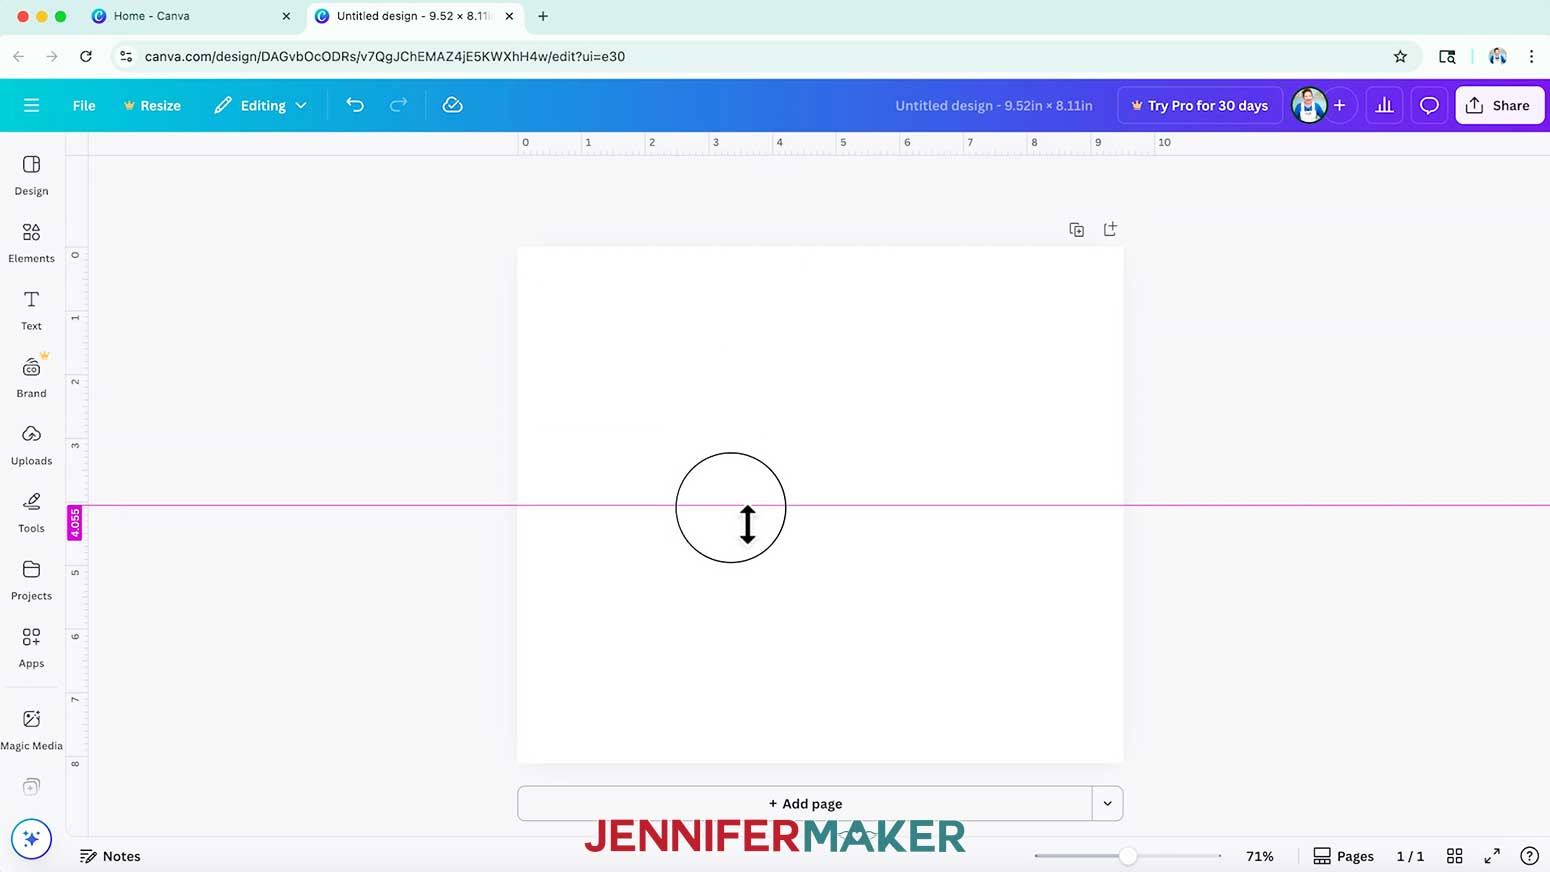The image size is (1550, 872).
Task: Open the Design panel
Action: tap(31, 175)
